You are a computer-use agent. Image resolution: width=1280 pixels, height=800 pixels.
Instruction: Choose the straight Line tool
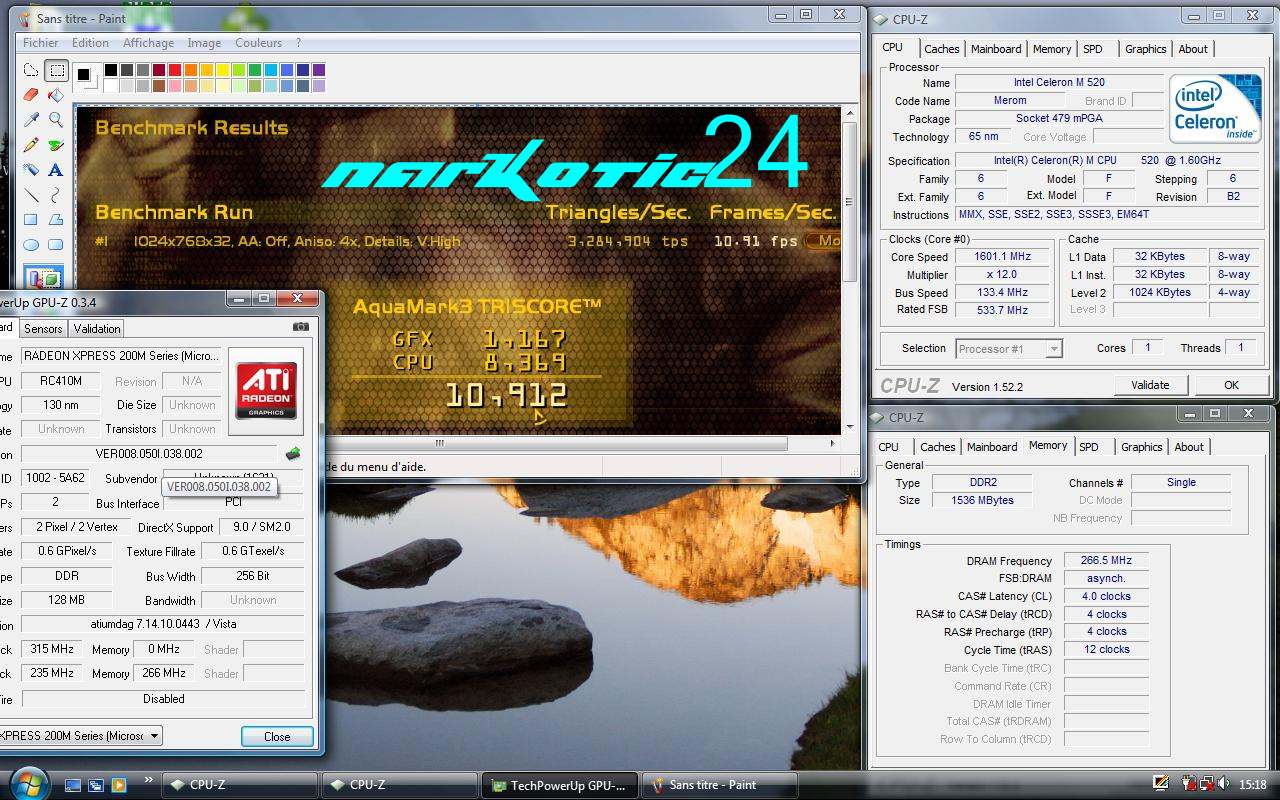31,196
